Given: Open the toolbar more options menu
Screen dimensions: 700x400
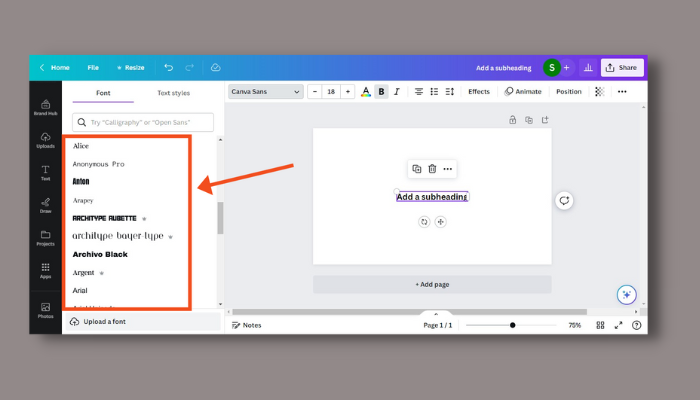Looking at the screenshot, I should click(x=622, y=92).
